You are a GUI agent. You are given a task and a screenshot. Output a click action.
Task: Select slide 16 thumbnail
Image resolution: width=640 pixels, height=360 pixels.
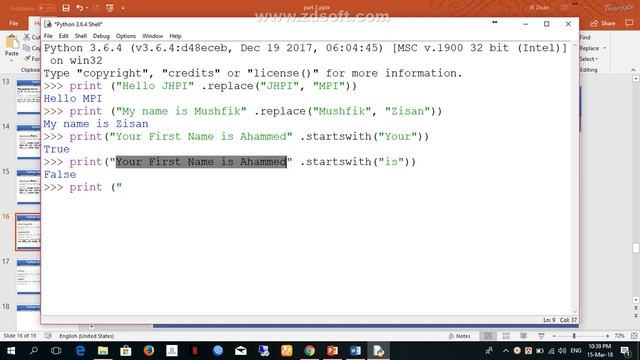click(28, 231)
